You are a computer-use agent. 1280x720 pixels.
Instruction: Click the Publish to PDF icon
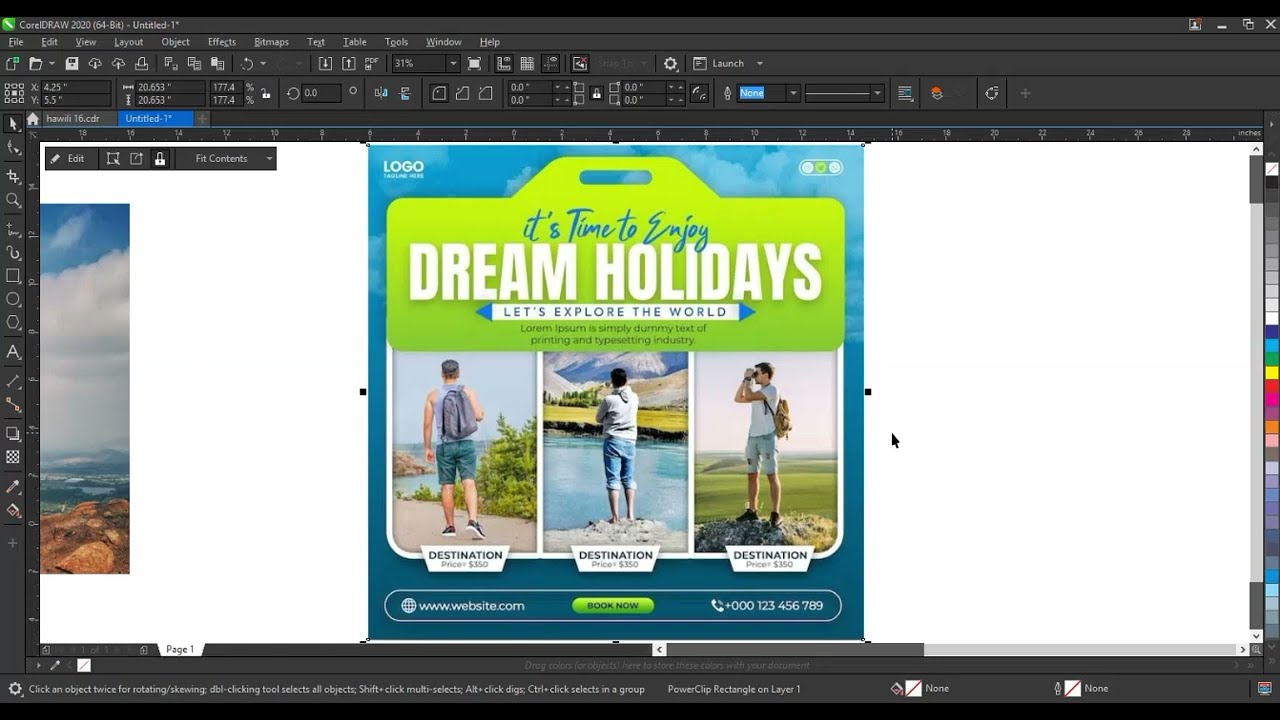coord(372,63)
